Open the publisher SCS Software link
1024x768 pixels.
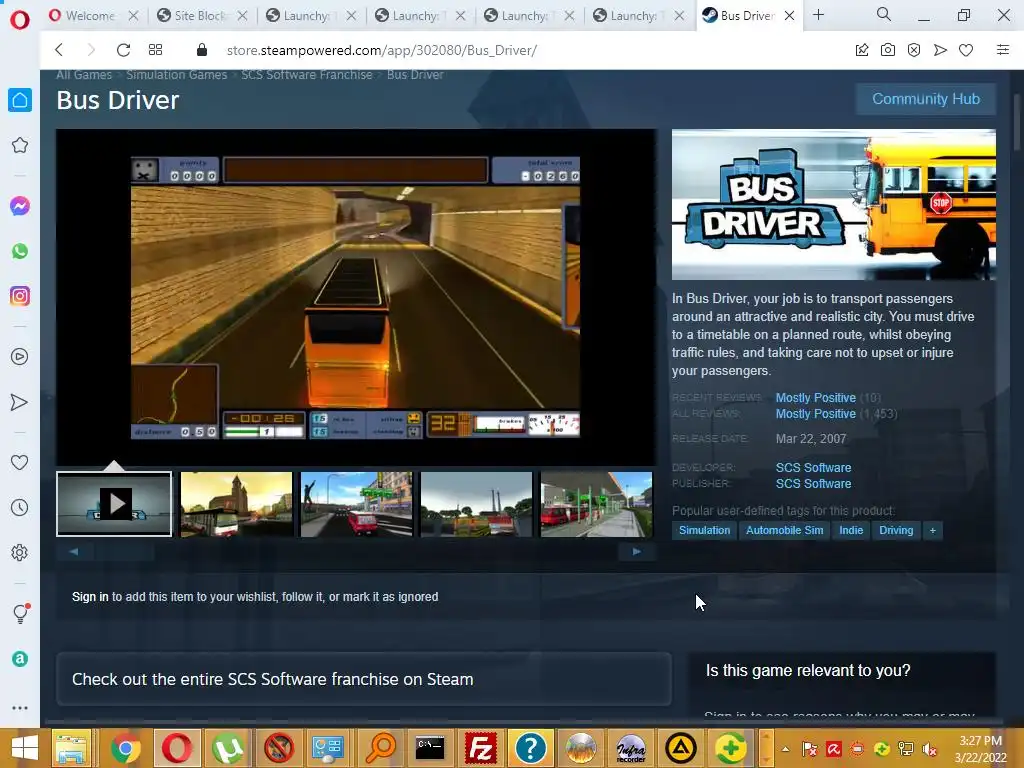(x=813, y=484)
